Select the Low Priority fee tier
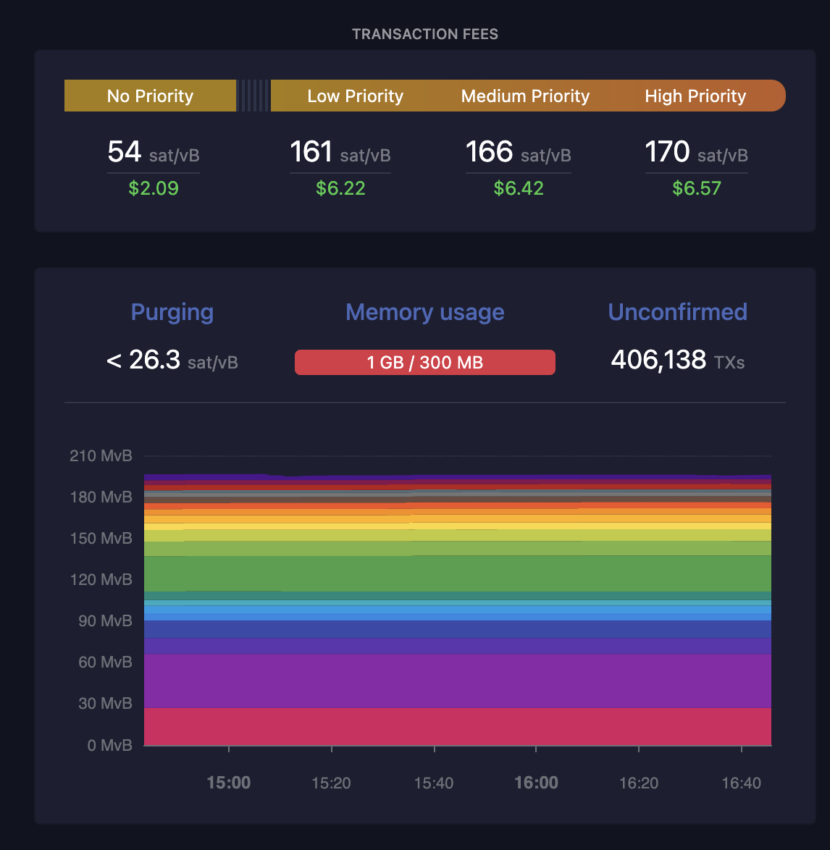Image resolution: width=830 pixels, height=850 pixels. click(x=355, y=96)
